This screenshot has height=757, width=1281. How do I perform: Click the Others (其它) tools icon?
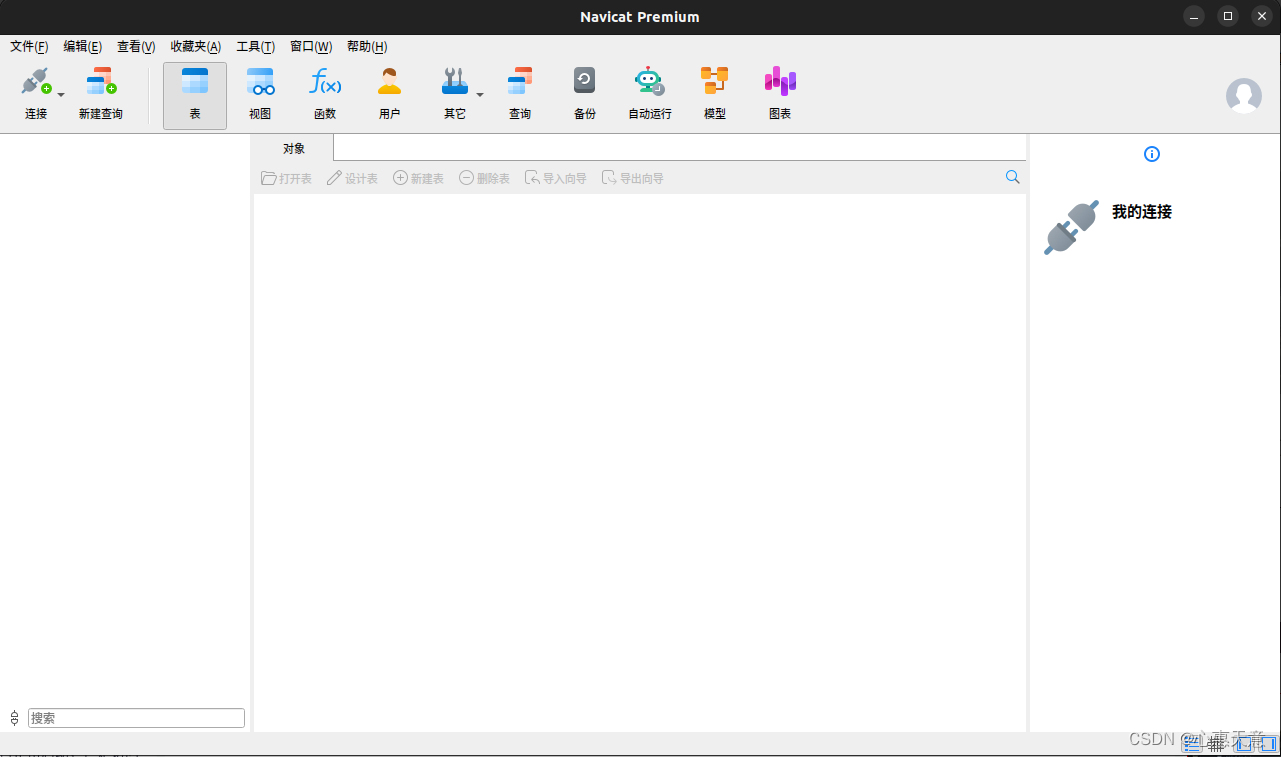click(x=454, y=81)
